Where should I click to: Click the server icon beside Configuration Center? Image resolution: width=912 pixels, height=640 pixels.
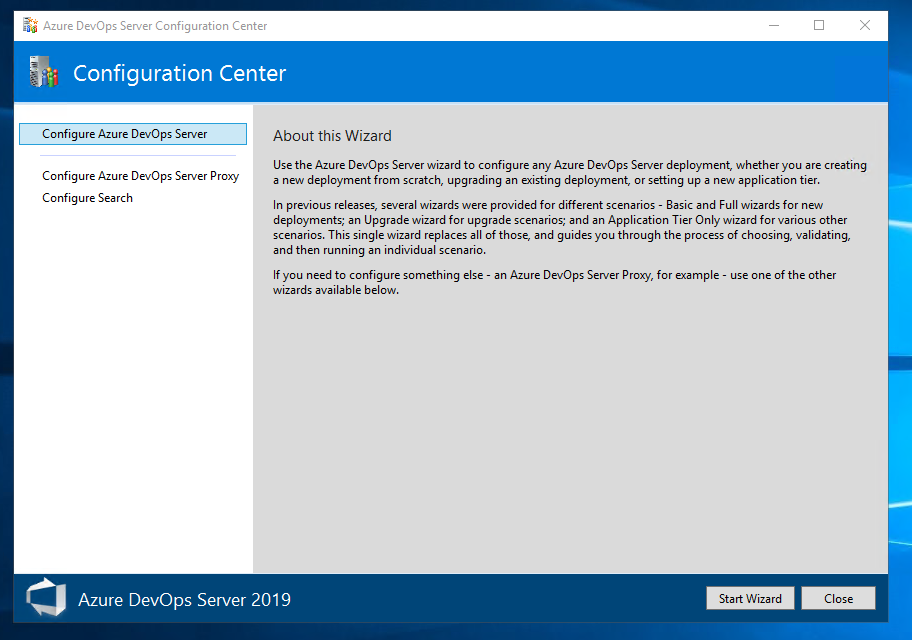click(x=44, y=72)
